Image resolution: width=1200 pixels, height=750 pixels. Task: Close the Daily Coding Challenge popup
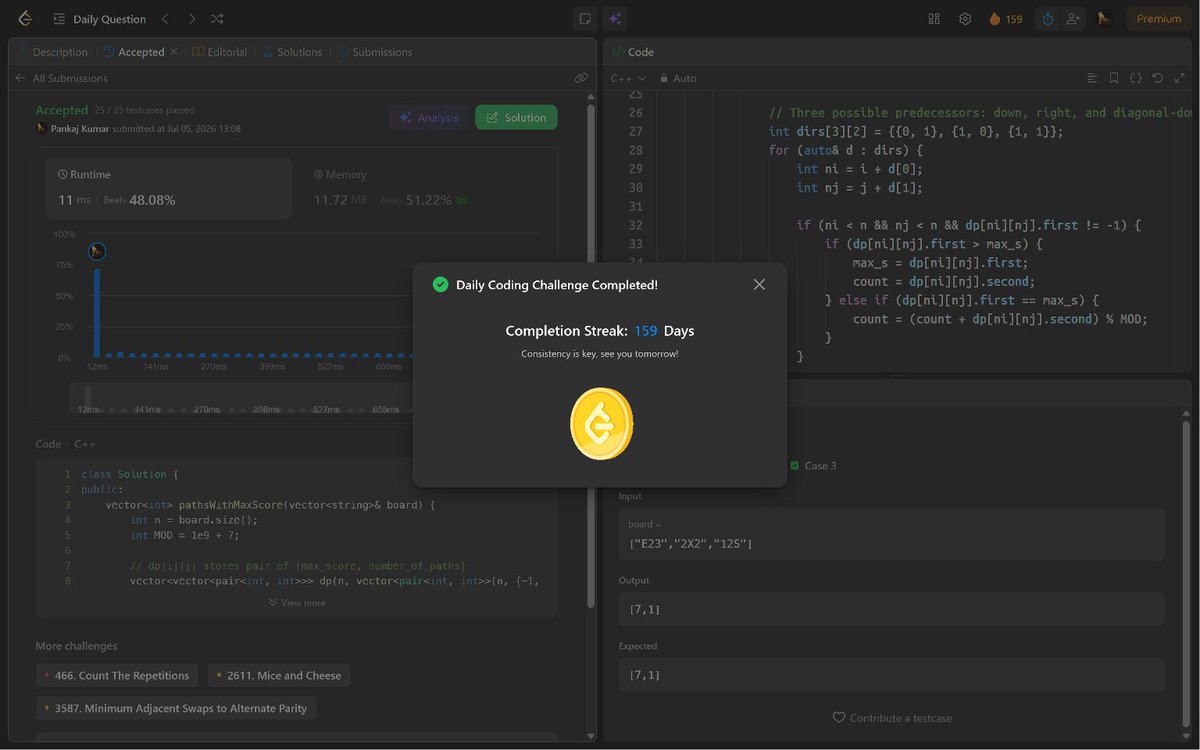759,285
